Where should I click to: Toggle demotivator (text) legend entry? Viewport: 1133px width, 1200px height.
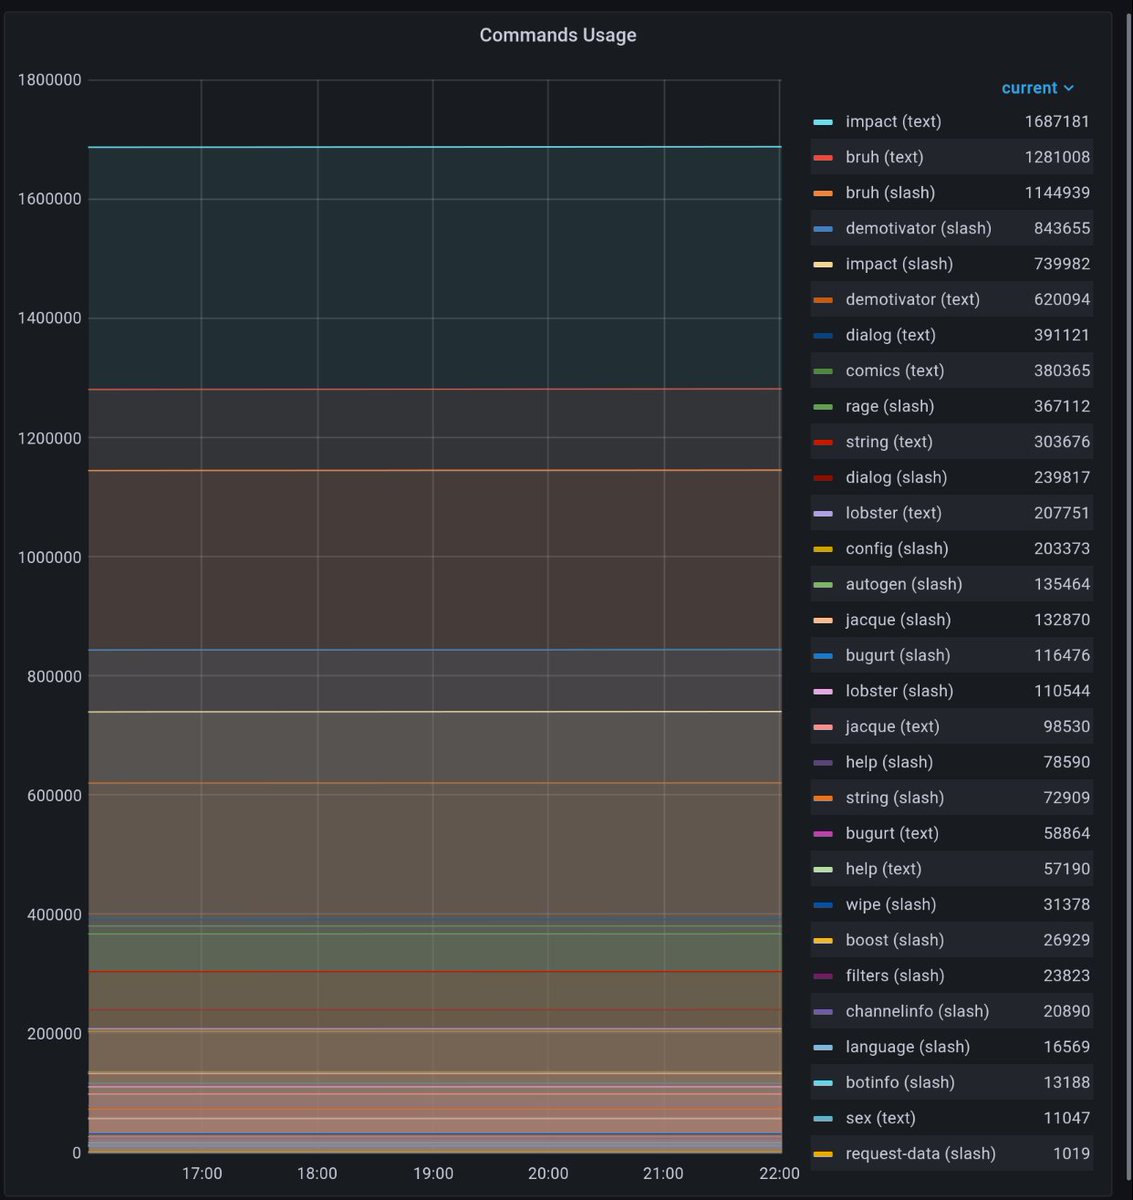[x=912, y=299]
